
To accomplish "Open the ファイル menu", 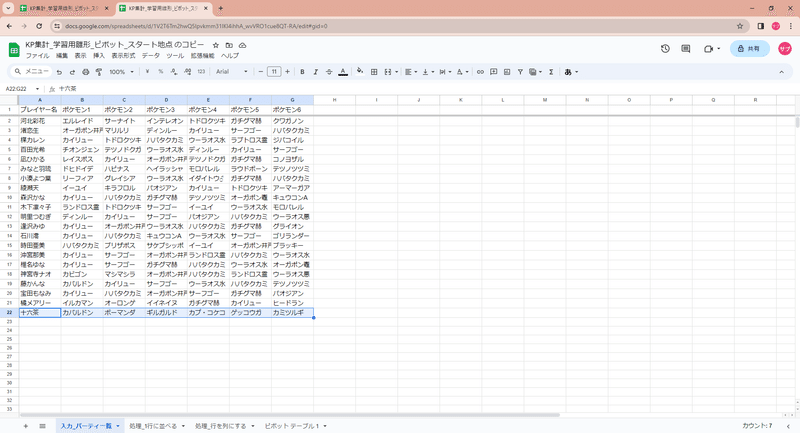I will click(x=38, y=56).
